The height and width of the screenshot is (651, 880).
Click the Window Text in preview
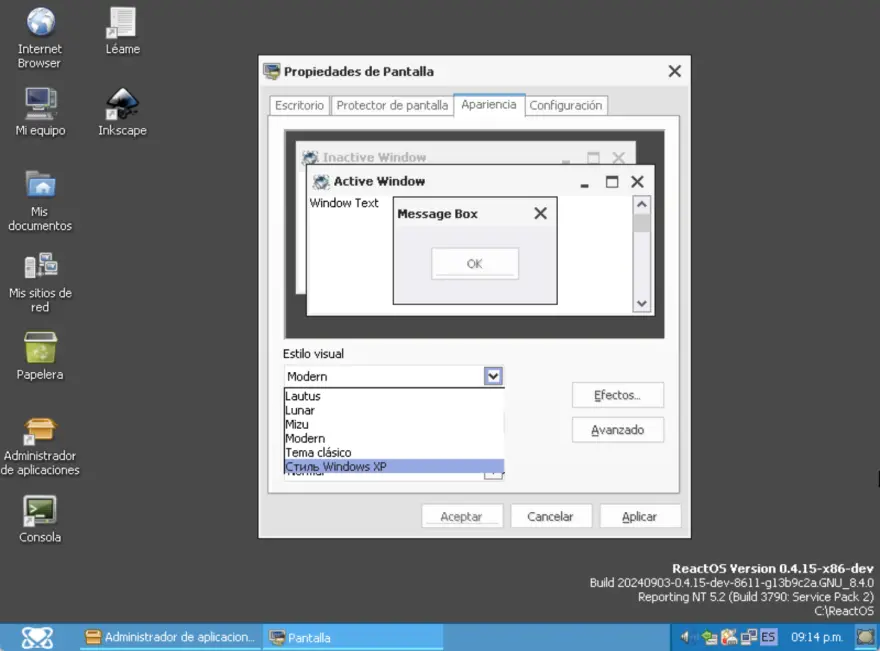point(344,203)
